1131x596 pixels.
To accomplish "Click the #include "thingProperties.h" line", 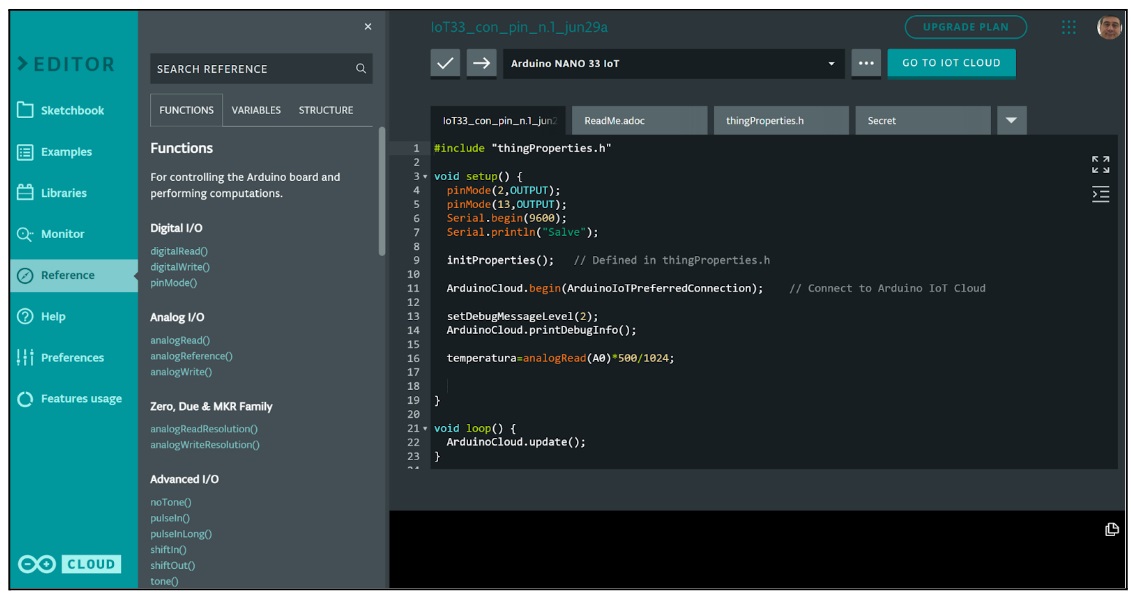I will coord(522,148).
